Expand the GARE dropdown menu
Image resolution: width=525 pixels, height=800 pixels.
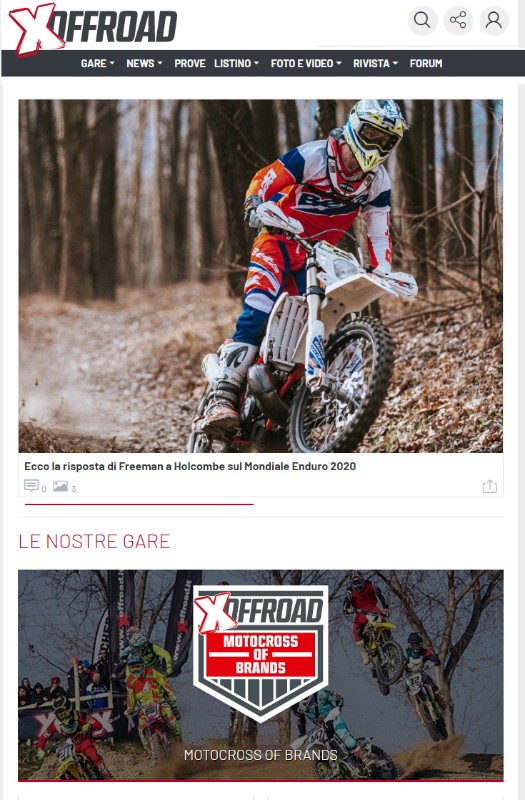coord(97,63)
